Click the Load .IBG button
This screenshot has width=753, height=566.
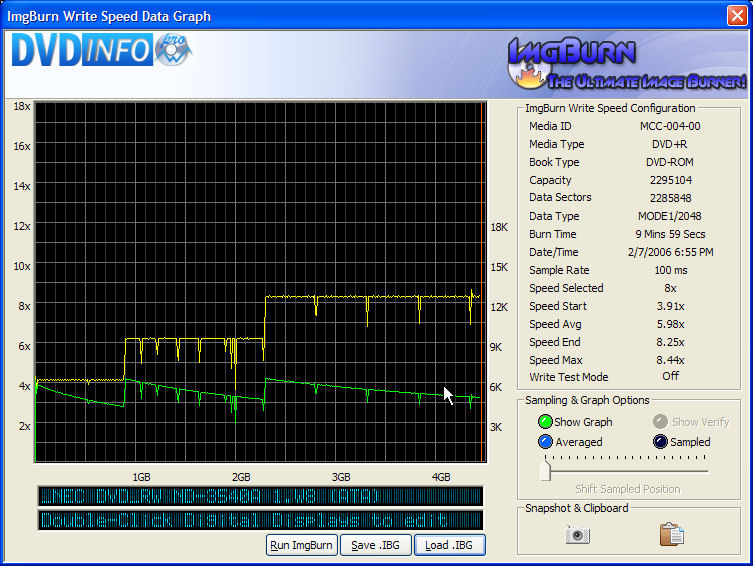[449, 545]
